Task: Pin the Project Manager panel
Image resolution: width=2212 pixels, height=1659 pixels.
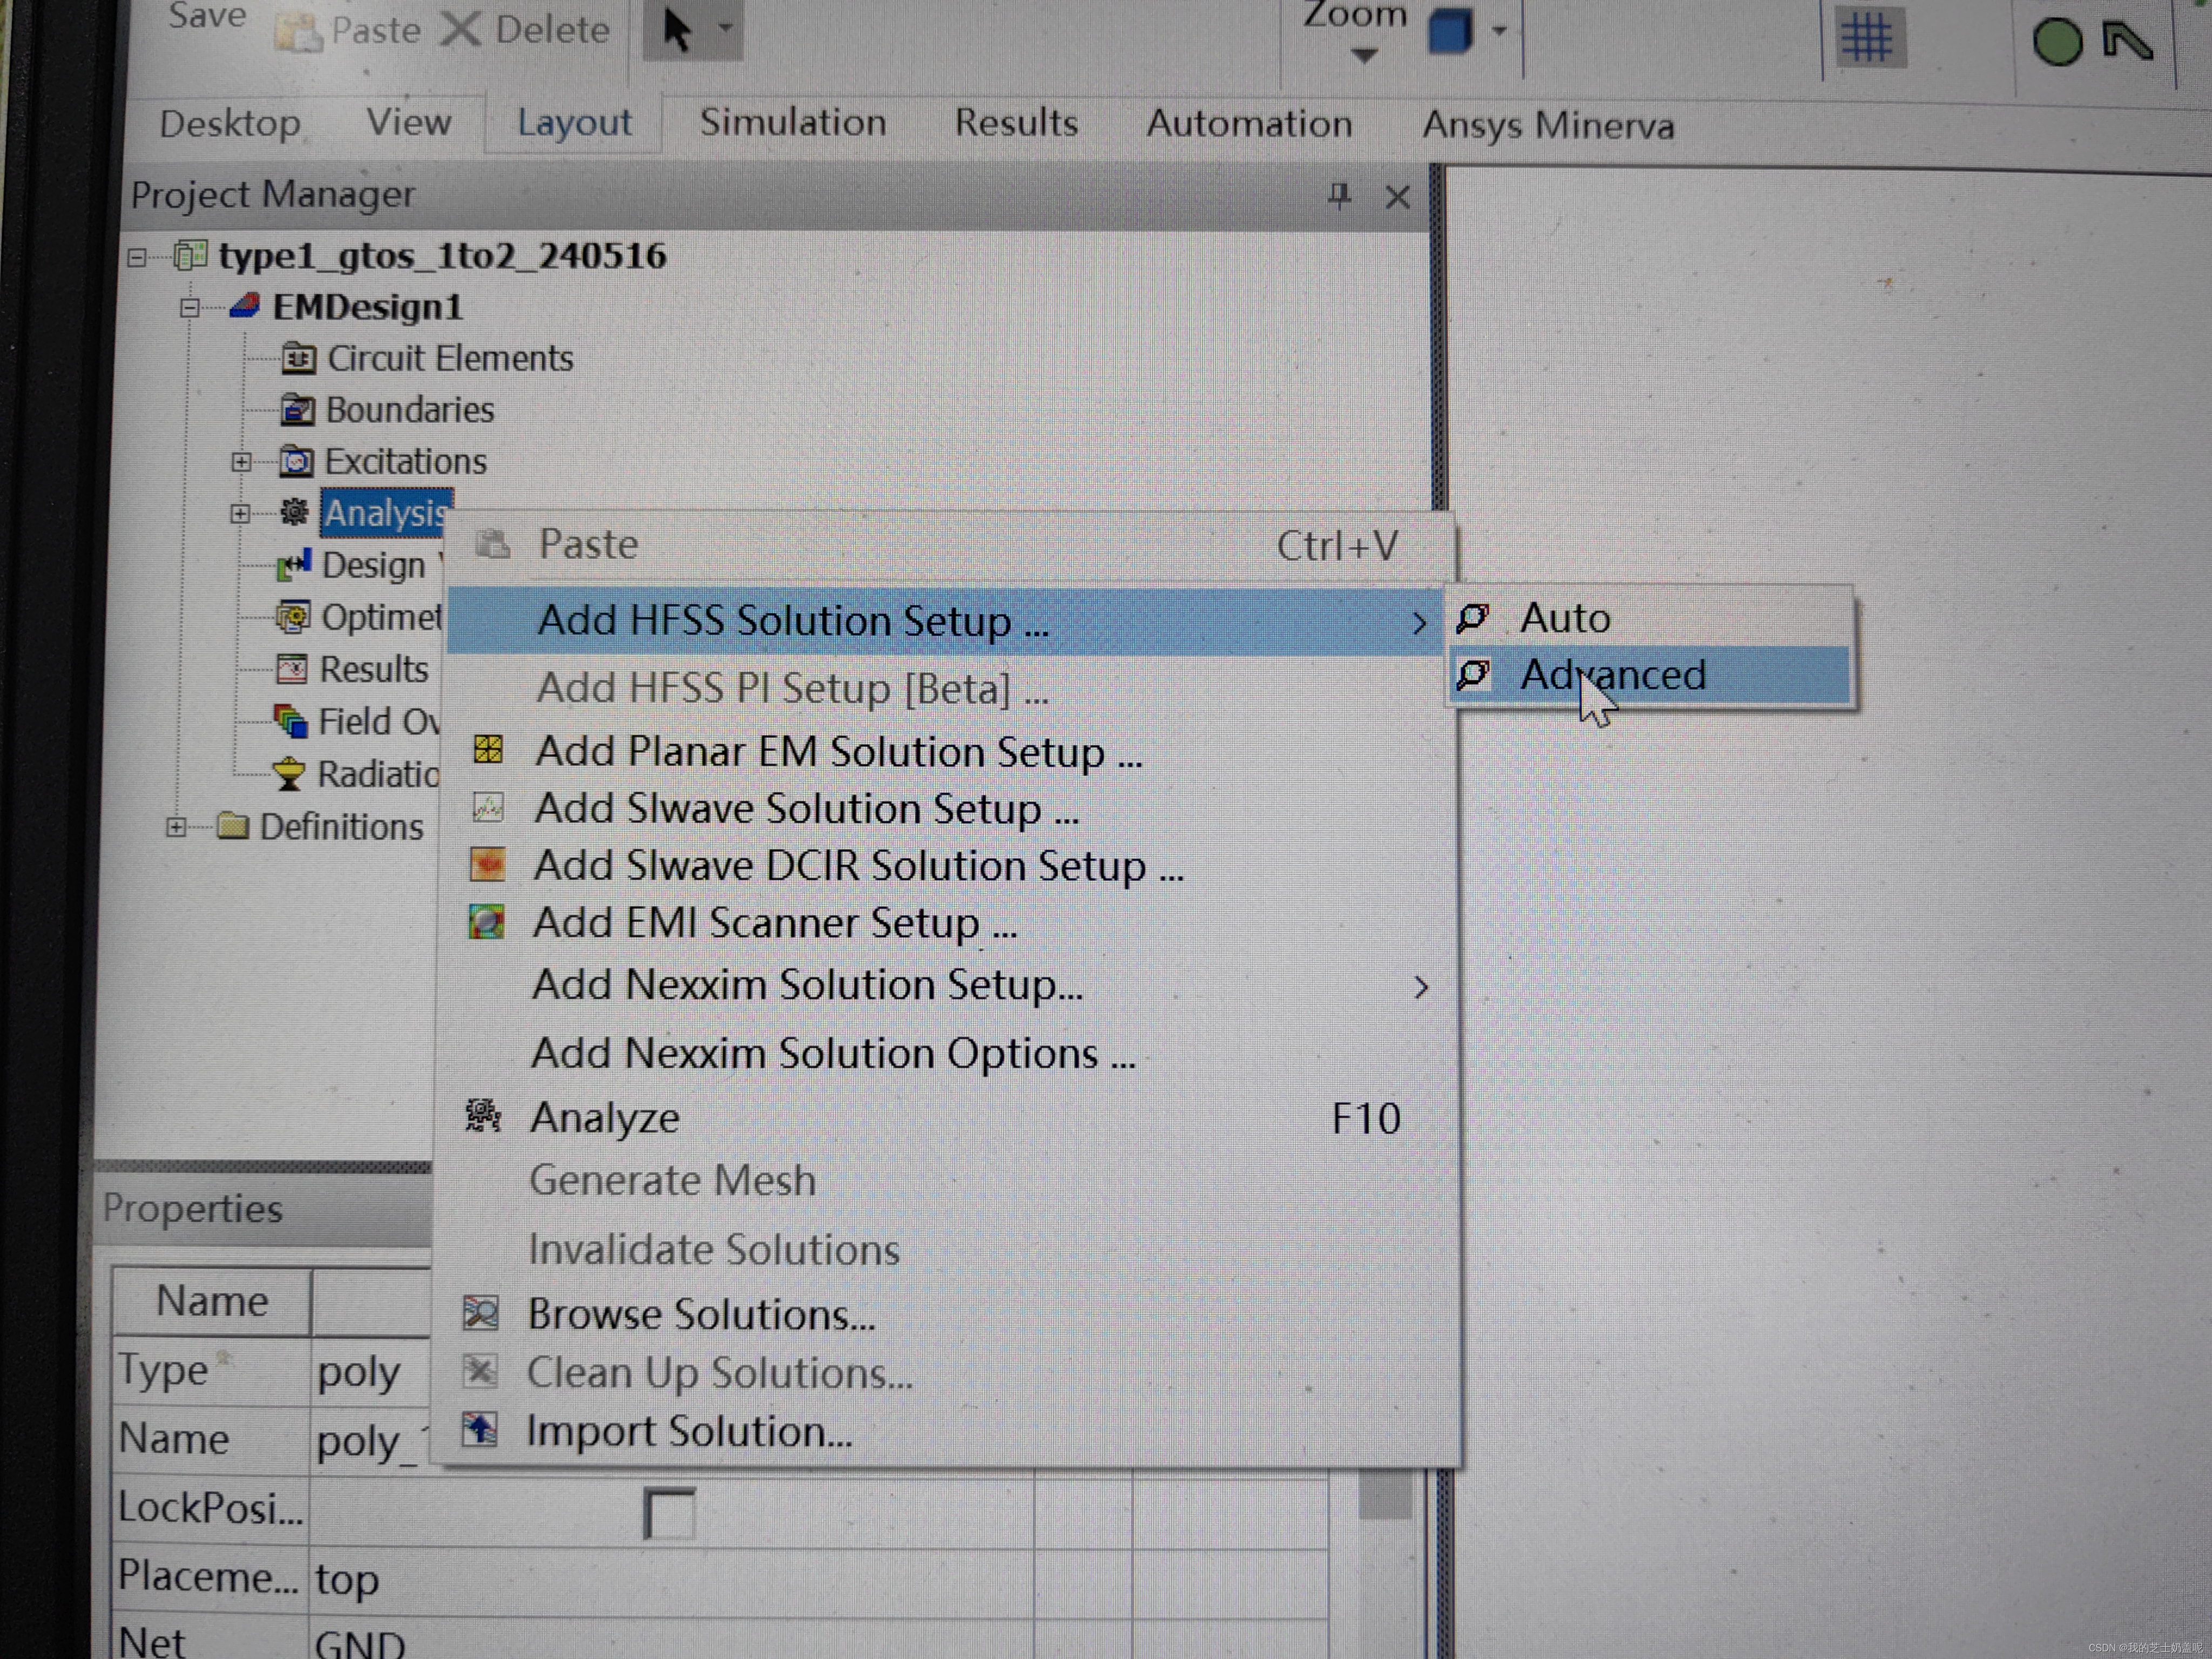Action: click(x=1339, y=195)
